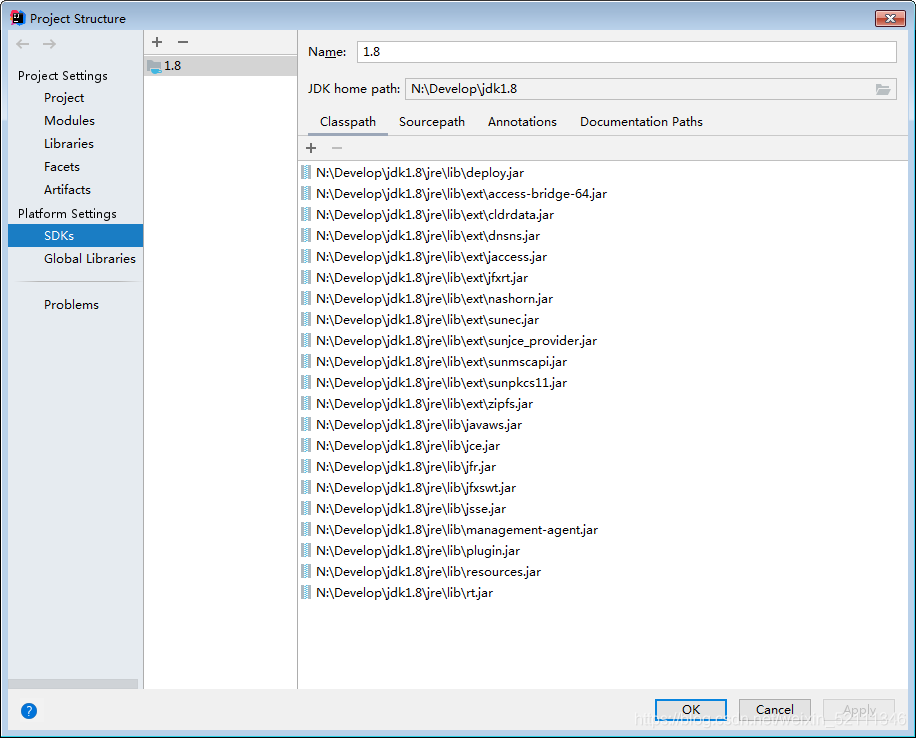Click OK to save SDK settings

click(x=690, y=709)
